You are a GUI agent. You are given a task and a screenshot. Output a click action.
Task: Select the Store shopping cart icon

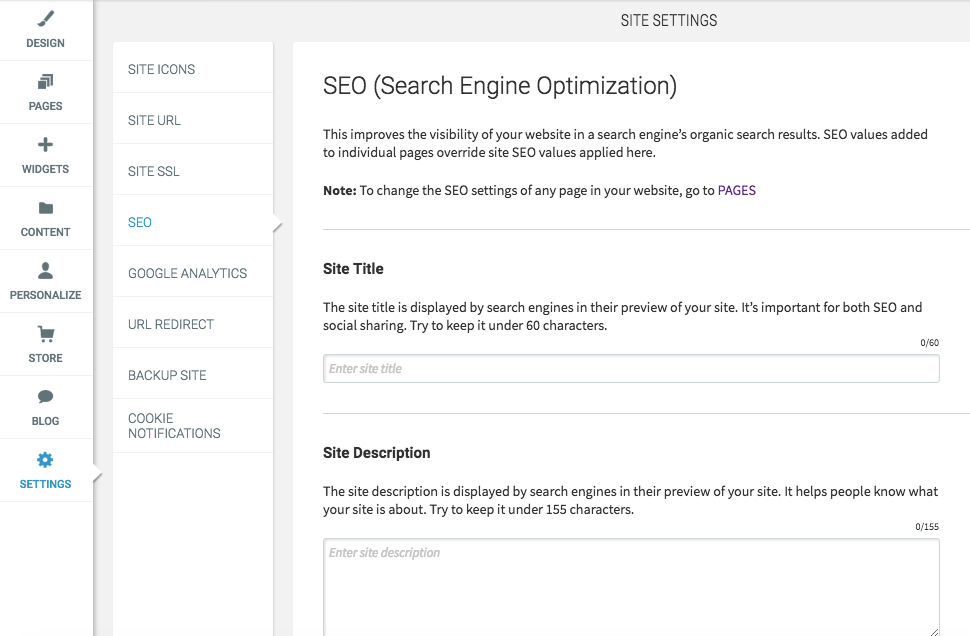[x=45, y=334]
